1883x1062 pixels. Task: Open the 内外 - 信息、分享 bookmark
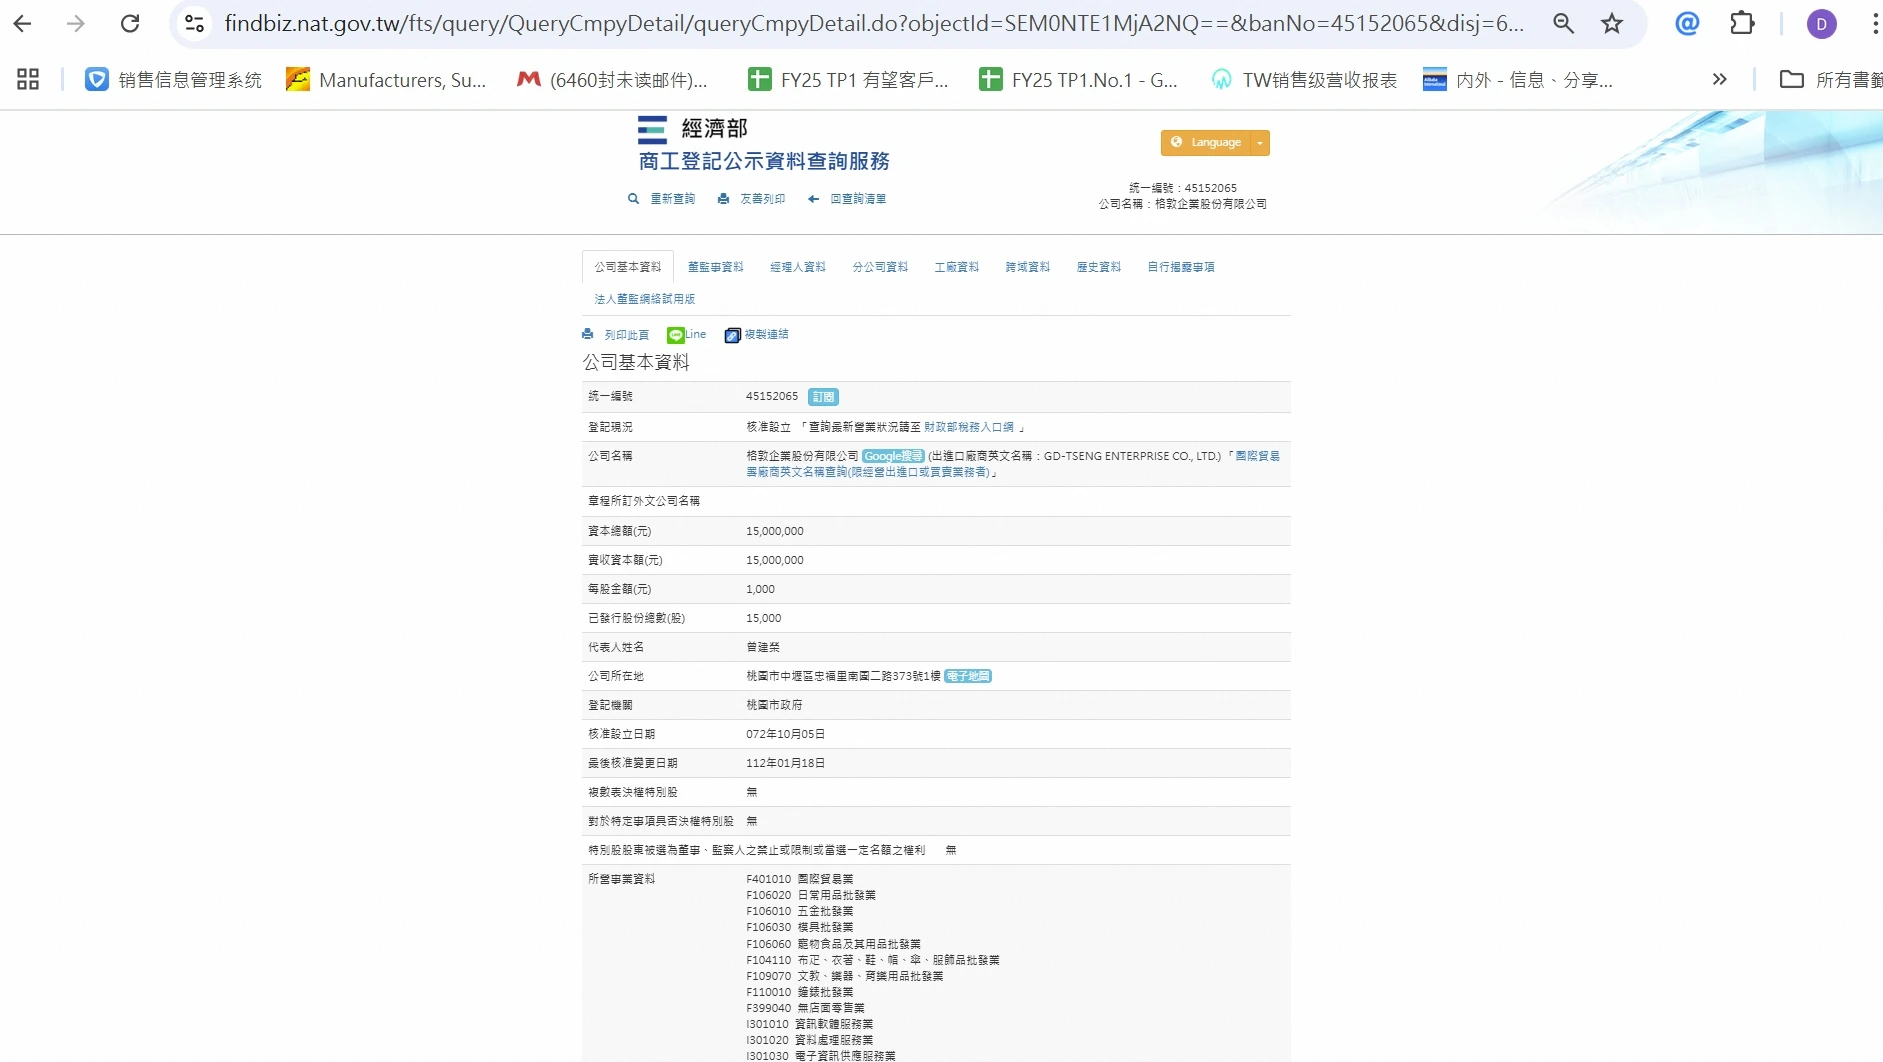[x=1518, y=80]
